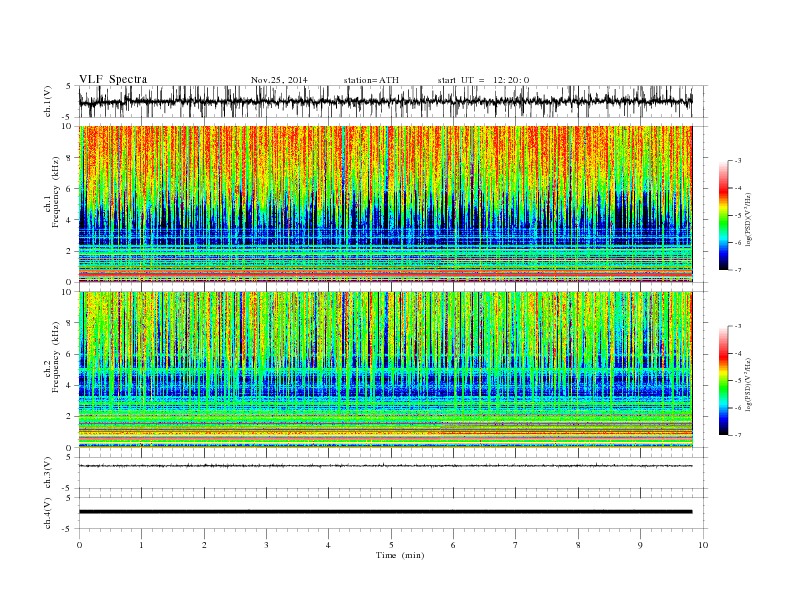
Task: Click the "VLF Spectra" plot title
Action: click(113, 79)
